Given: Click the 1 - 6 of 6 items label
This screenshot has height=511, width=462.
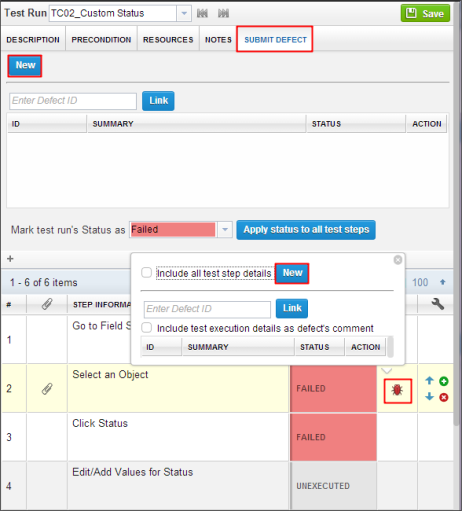Looking at the screenshot, I should pyautogui.click(x=44, y=283).
